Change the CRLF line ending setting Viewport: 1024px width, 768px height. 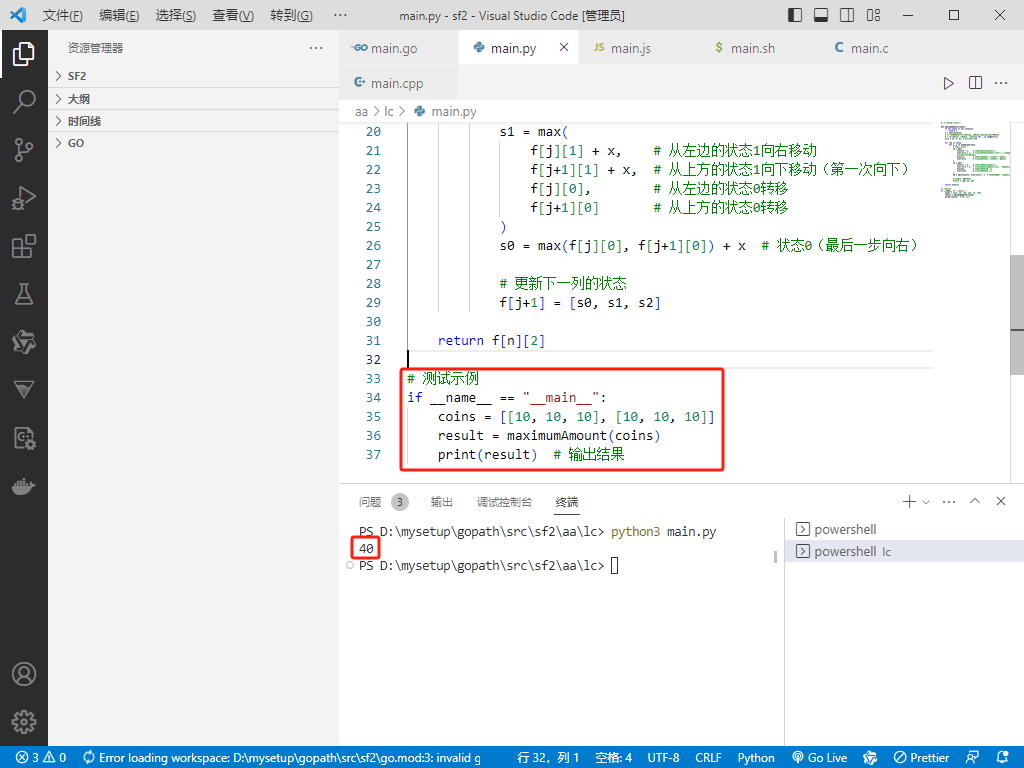click(x=708, y=758)
